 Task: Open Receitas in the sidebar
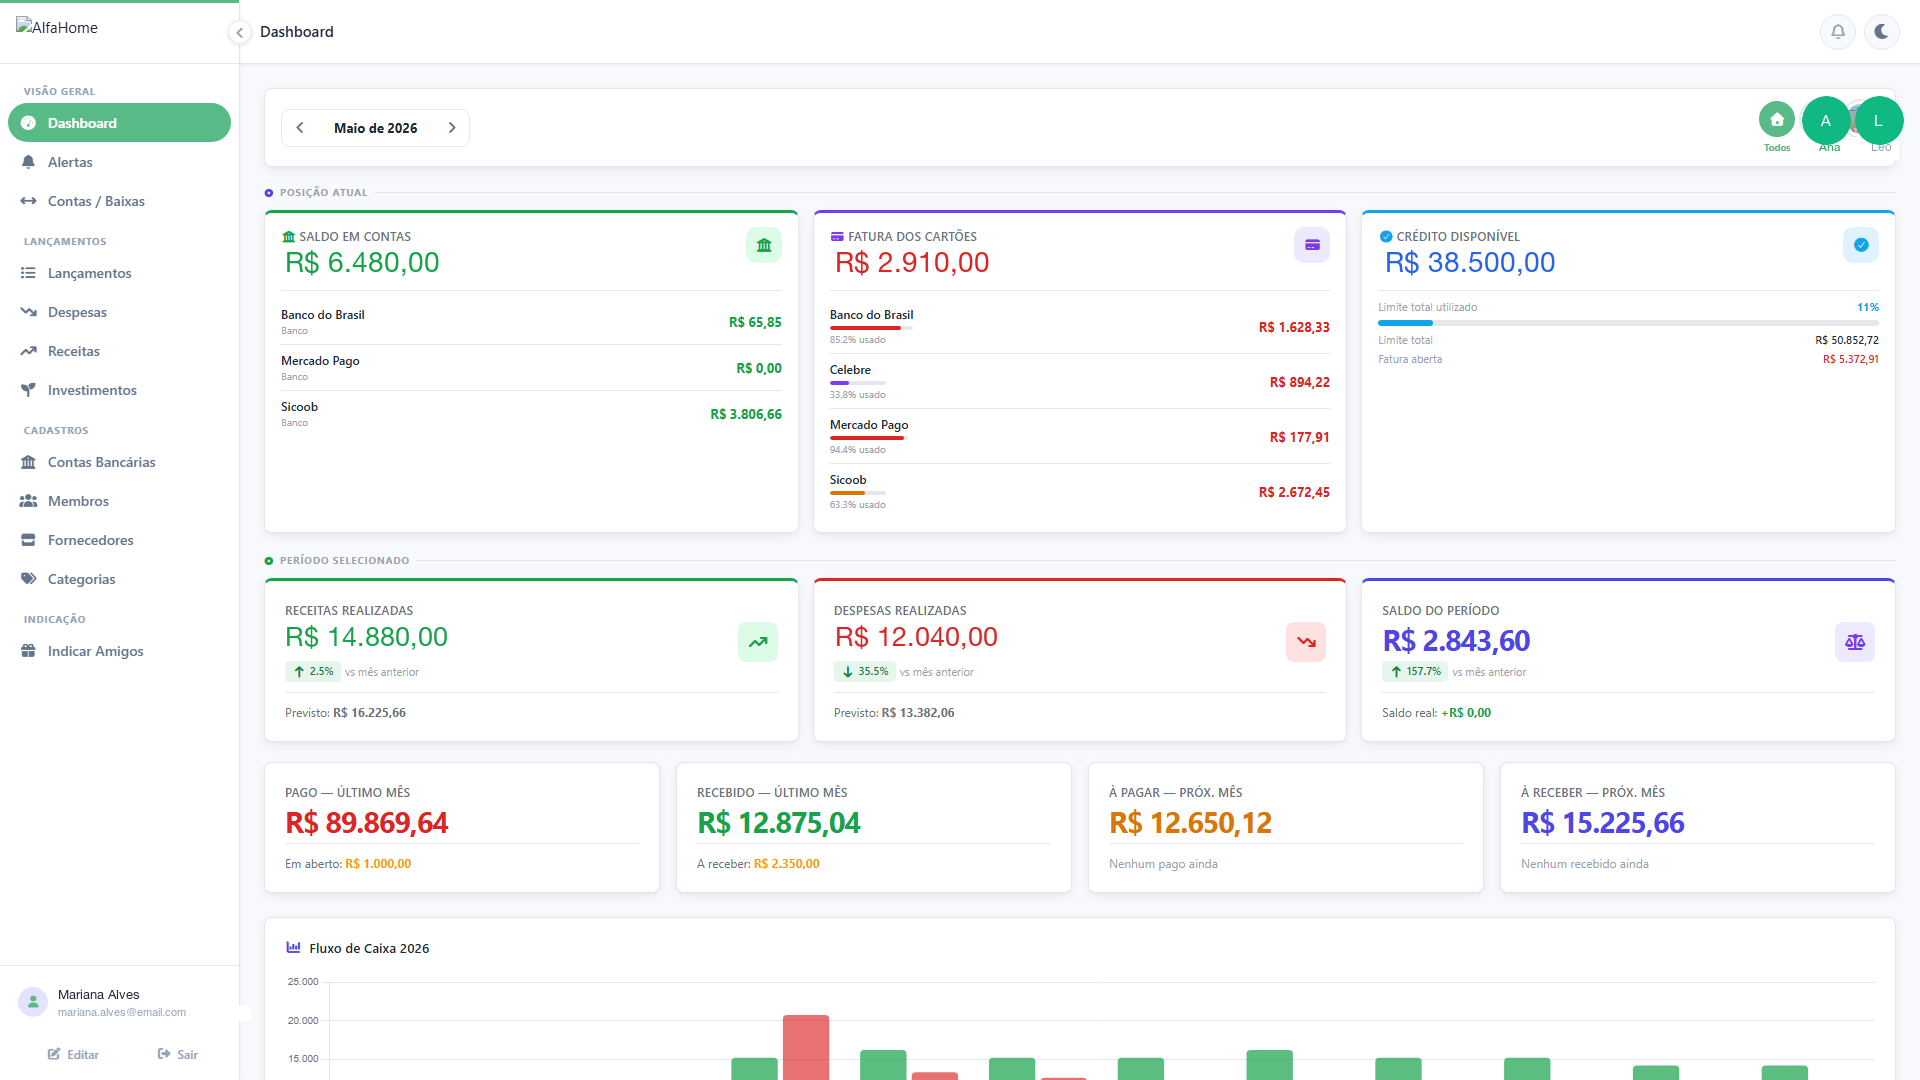119,351
